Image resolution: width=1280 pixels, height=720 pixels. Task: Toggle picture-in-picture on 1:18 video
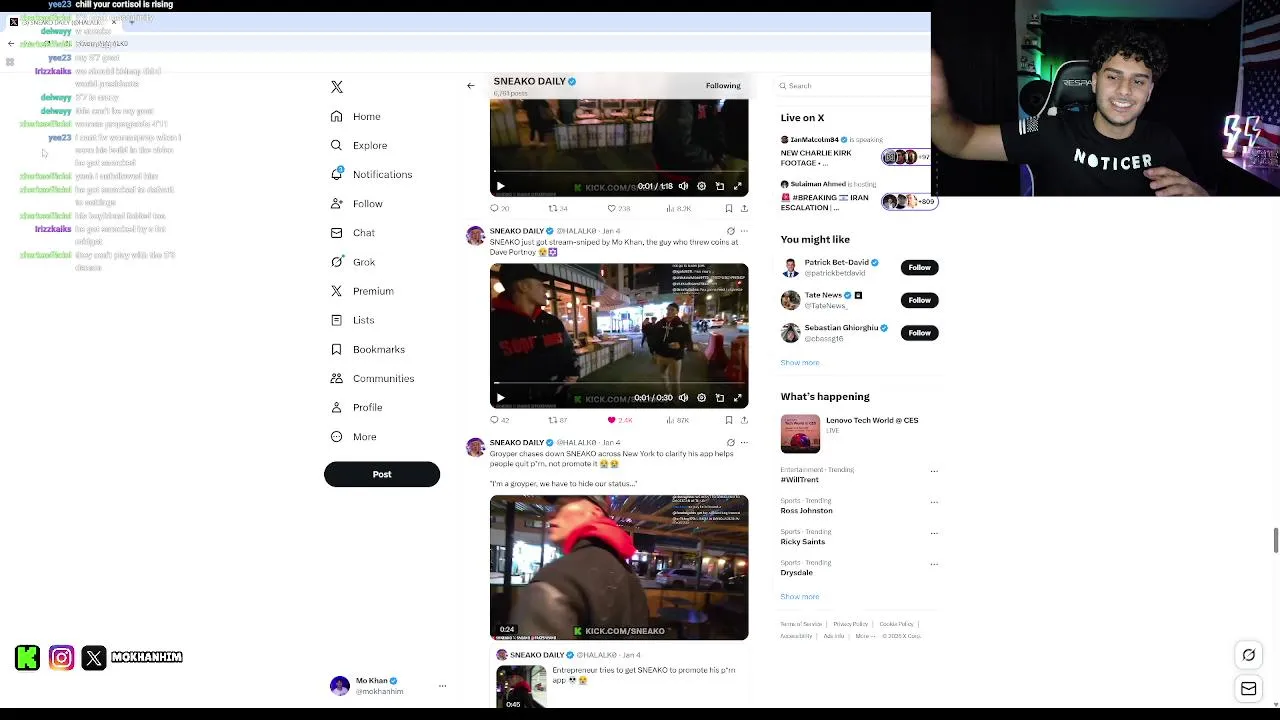pyautogui.click(x=720, y=186)
